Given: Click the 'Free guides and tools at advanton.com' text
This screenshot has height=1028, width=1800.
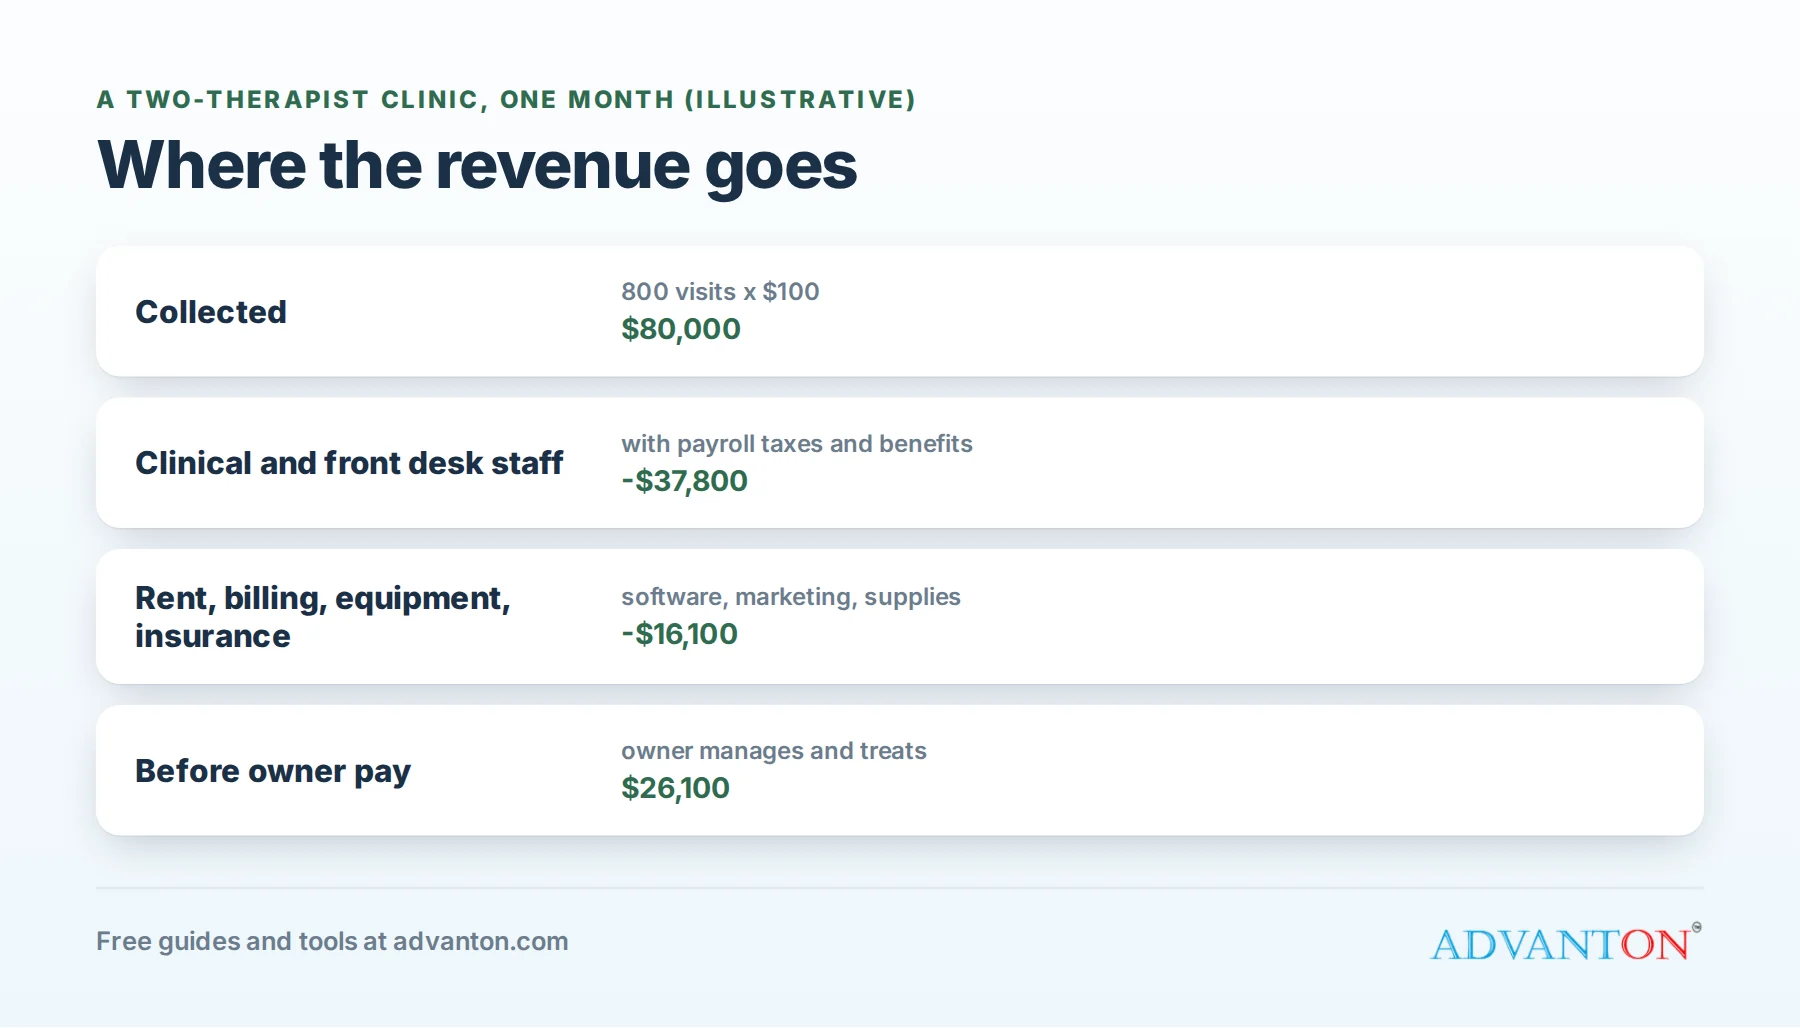Looking at the screenshot, I should pos(332,941).
